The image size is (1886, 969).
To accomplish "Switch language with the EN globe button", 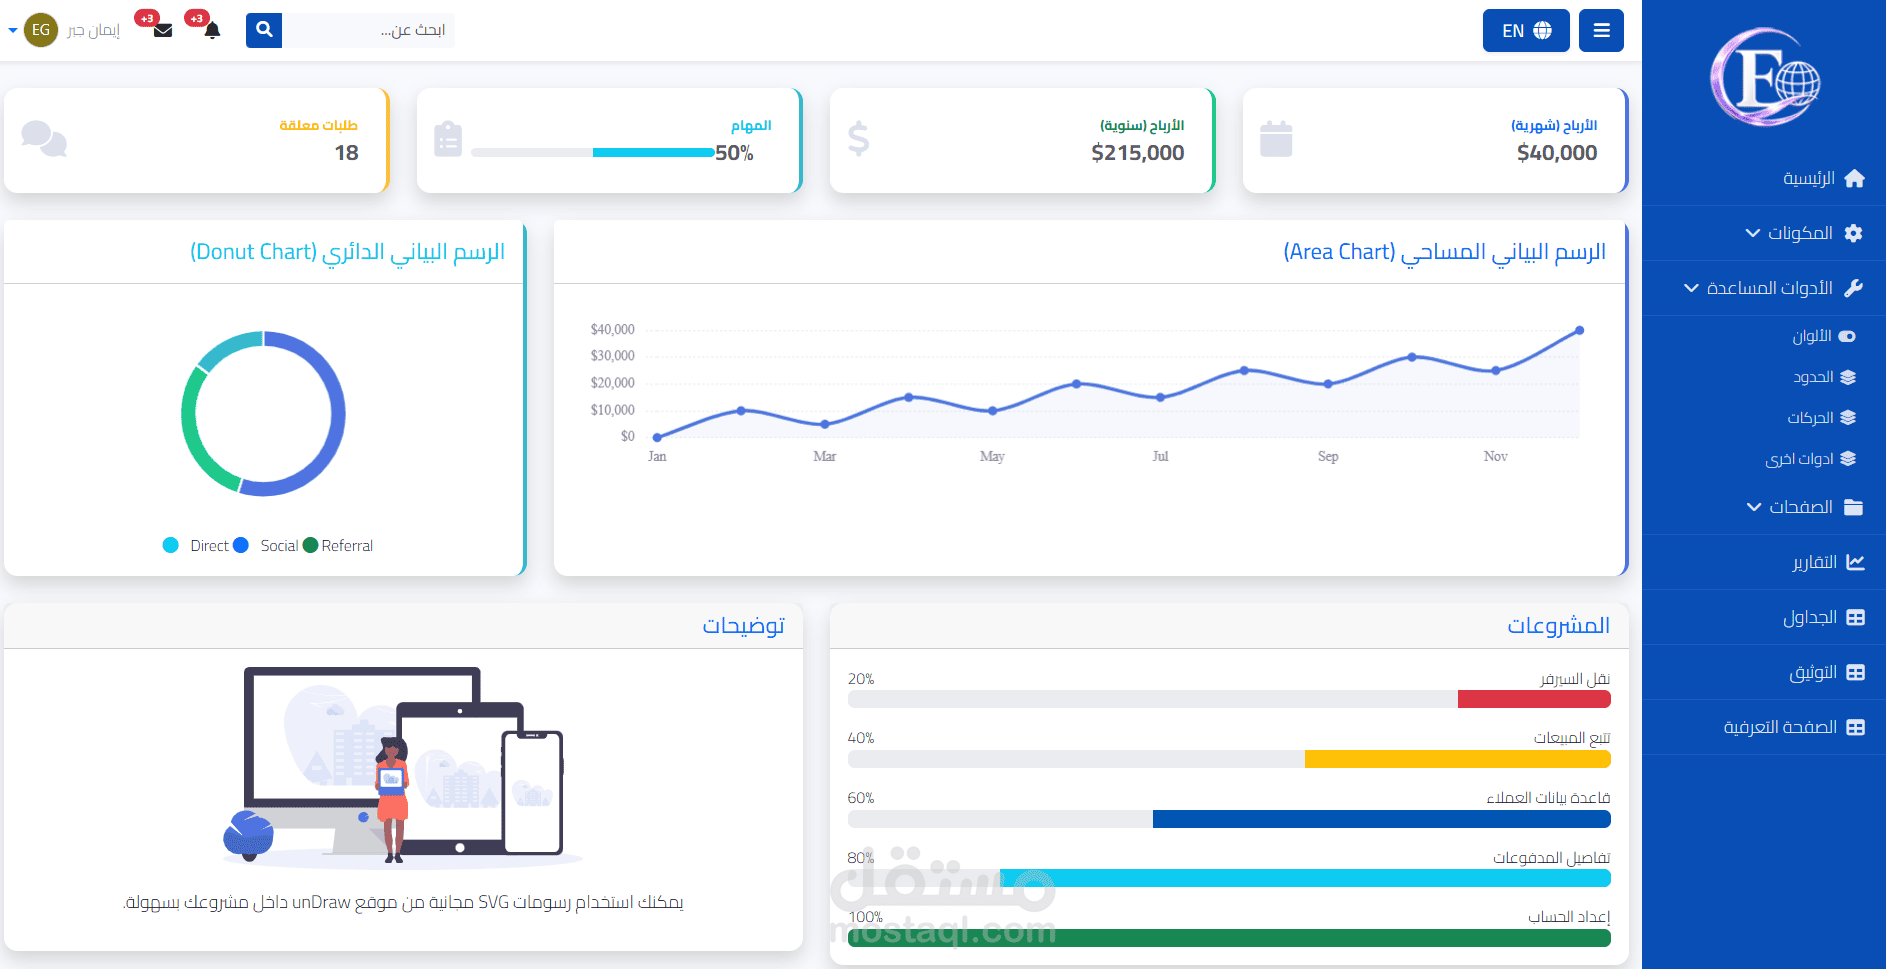I will point(1526,30).
